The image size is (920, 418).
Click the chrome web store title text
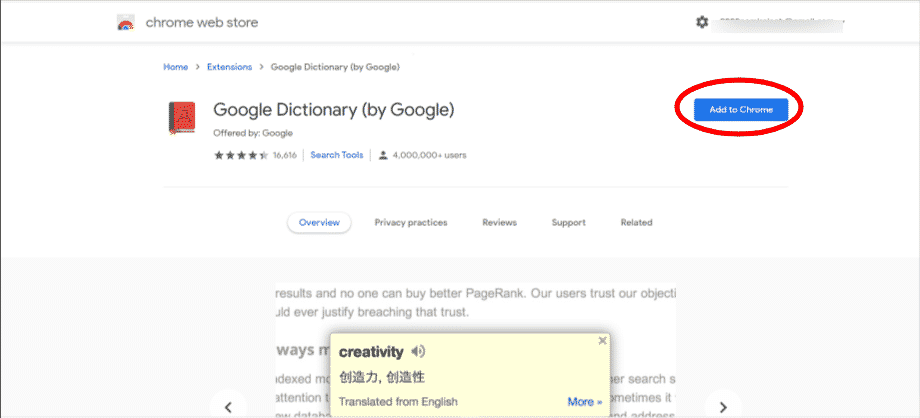tap(202, 23)
